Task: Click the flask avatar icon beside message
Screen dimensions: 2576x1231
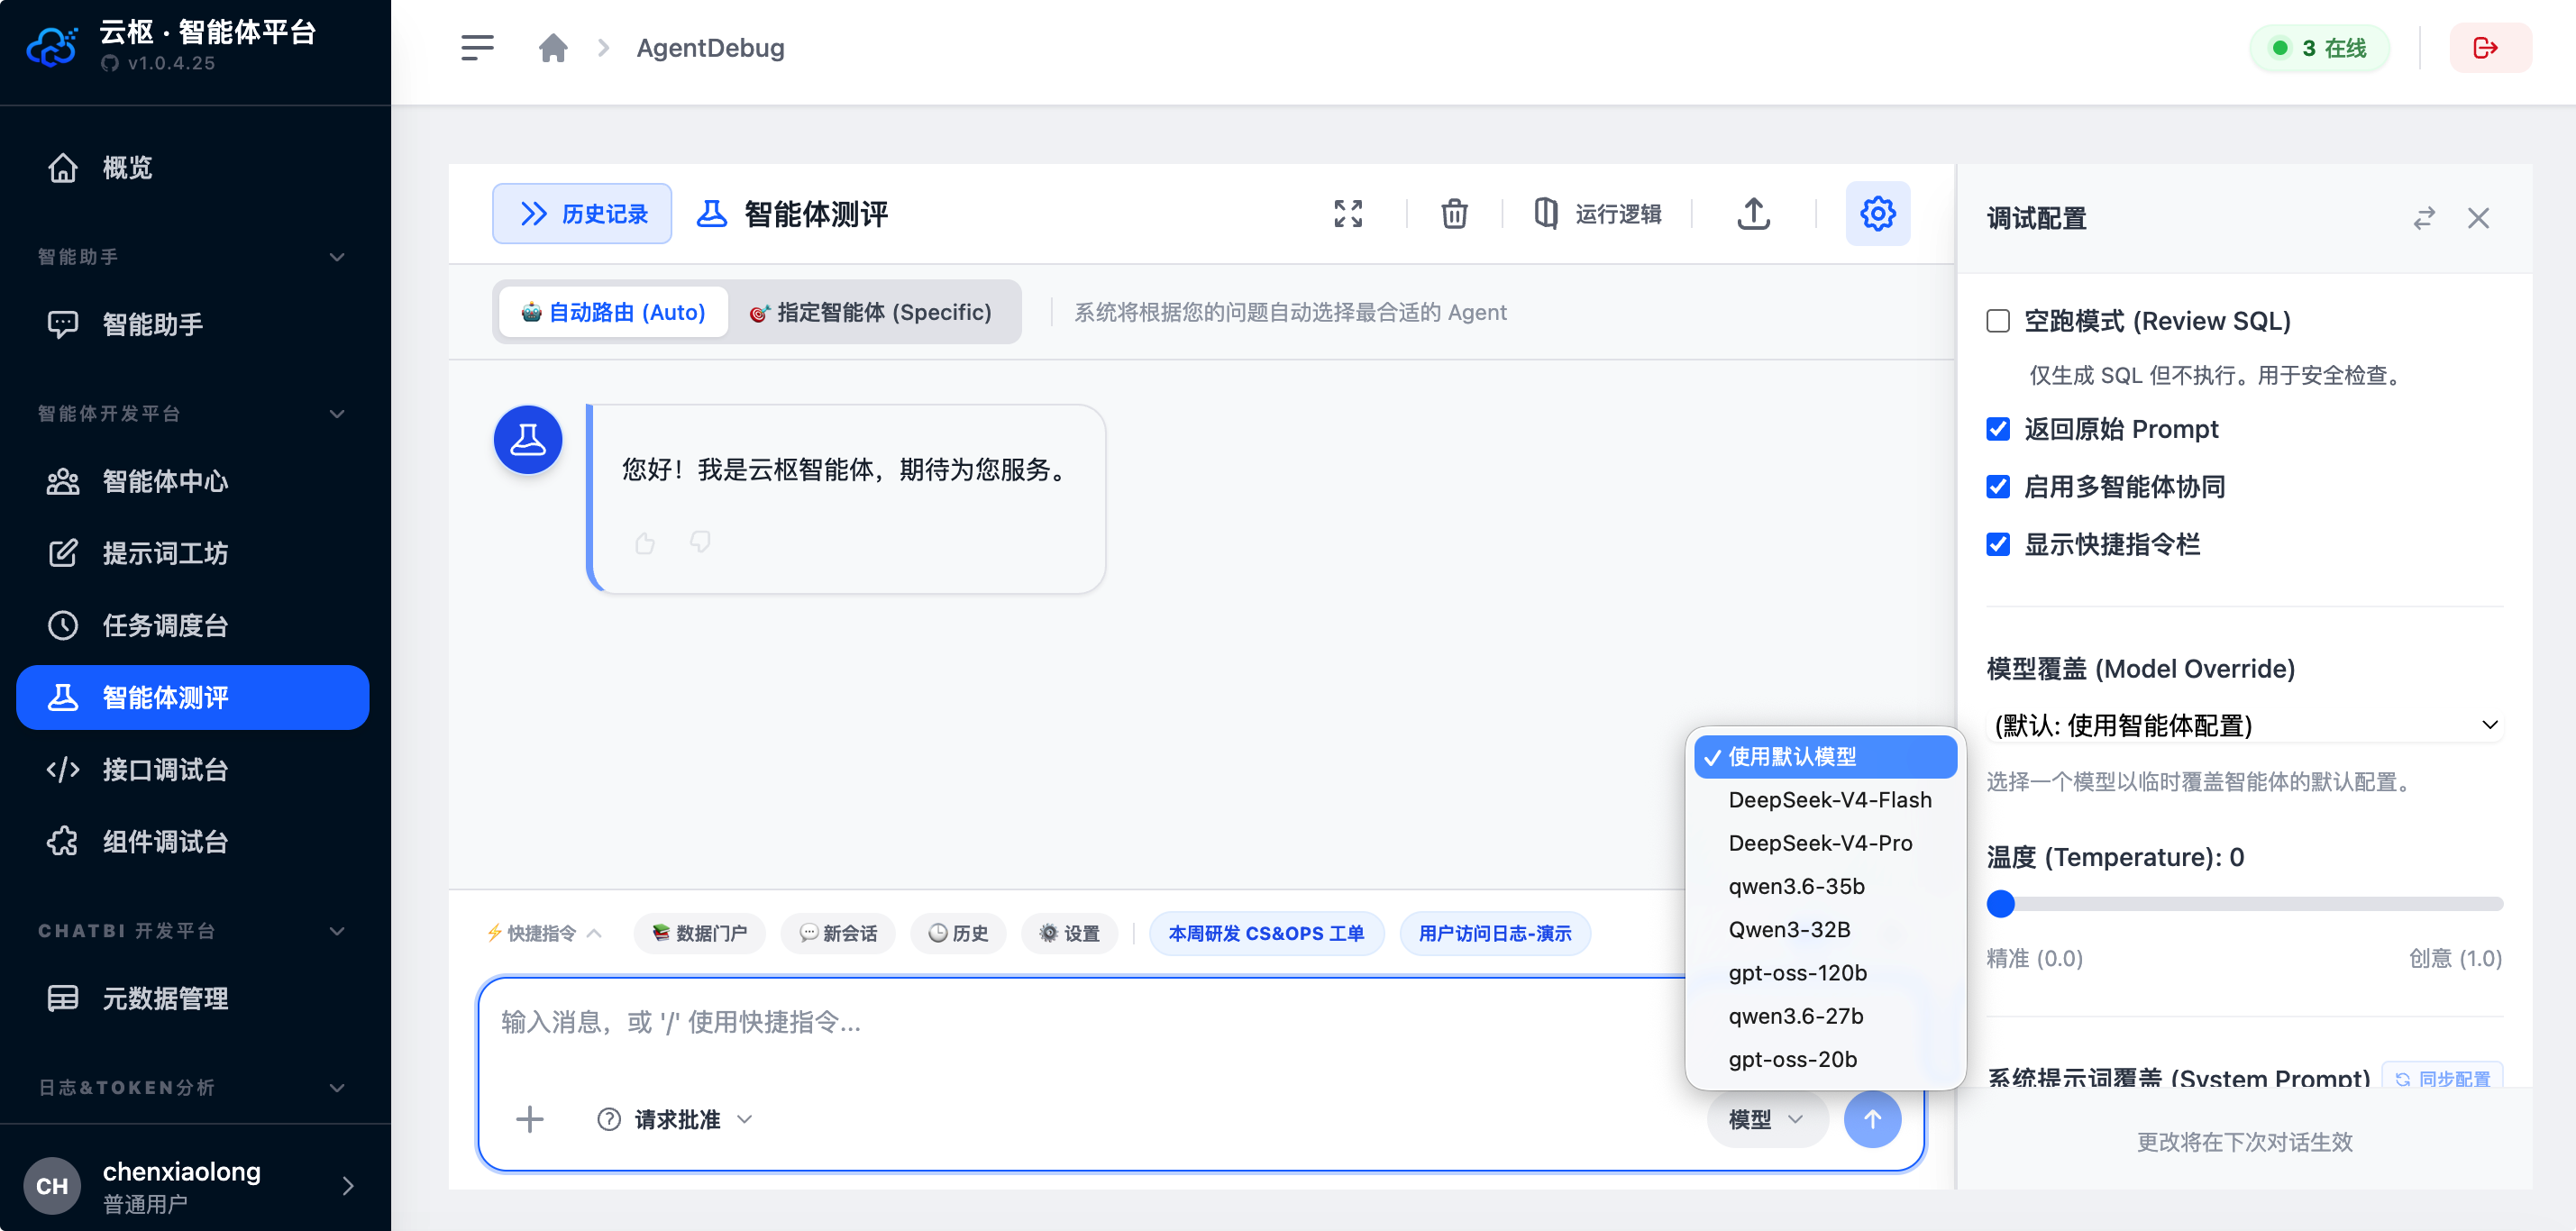Action: [x=527, y=440]
